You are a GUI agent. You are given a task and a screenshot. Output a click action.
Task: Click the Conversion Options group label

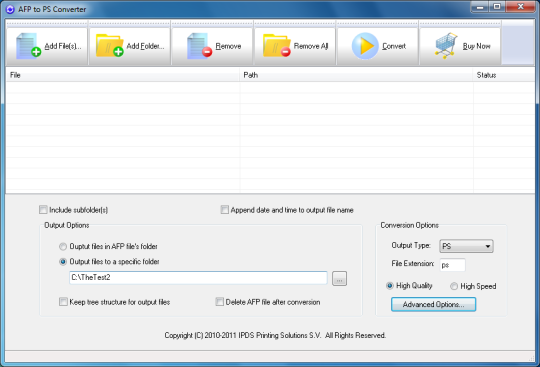pos(409,225)
